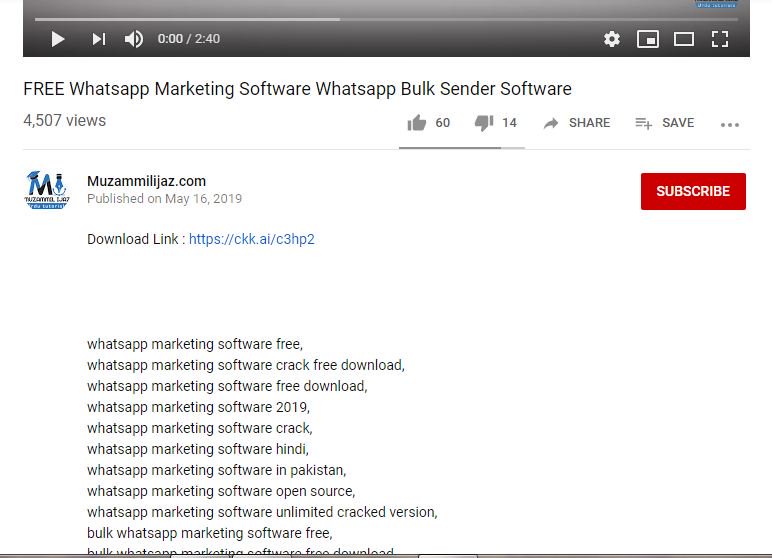Click like count 60
This screenshot has height=558, width=772.
tap(443, 123)
